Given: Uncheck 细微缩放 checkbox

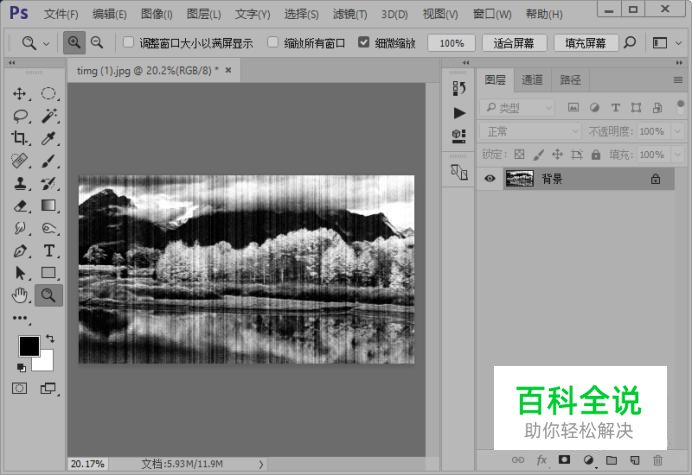Looking at the screenshot, I should point(364,42).
